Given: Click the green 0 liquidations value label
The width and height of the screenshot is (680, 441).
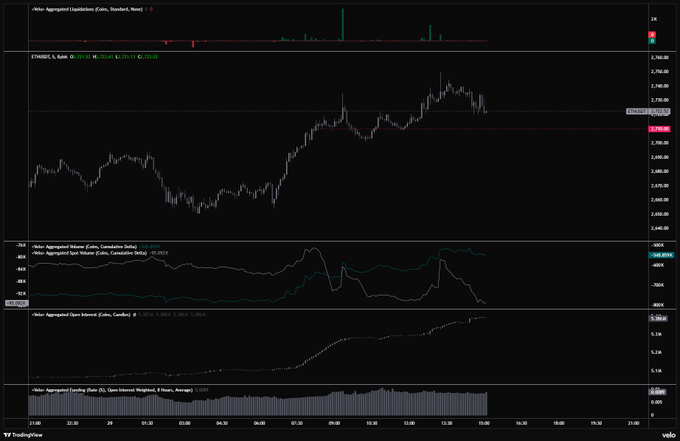Looking at the screenshot, I should point(652,41).
